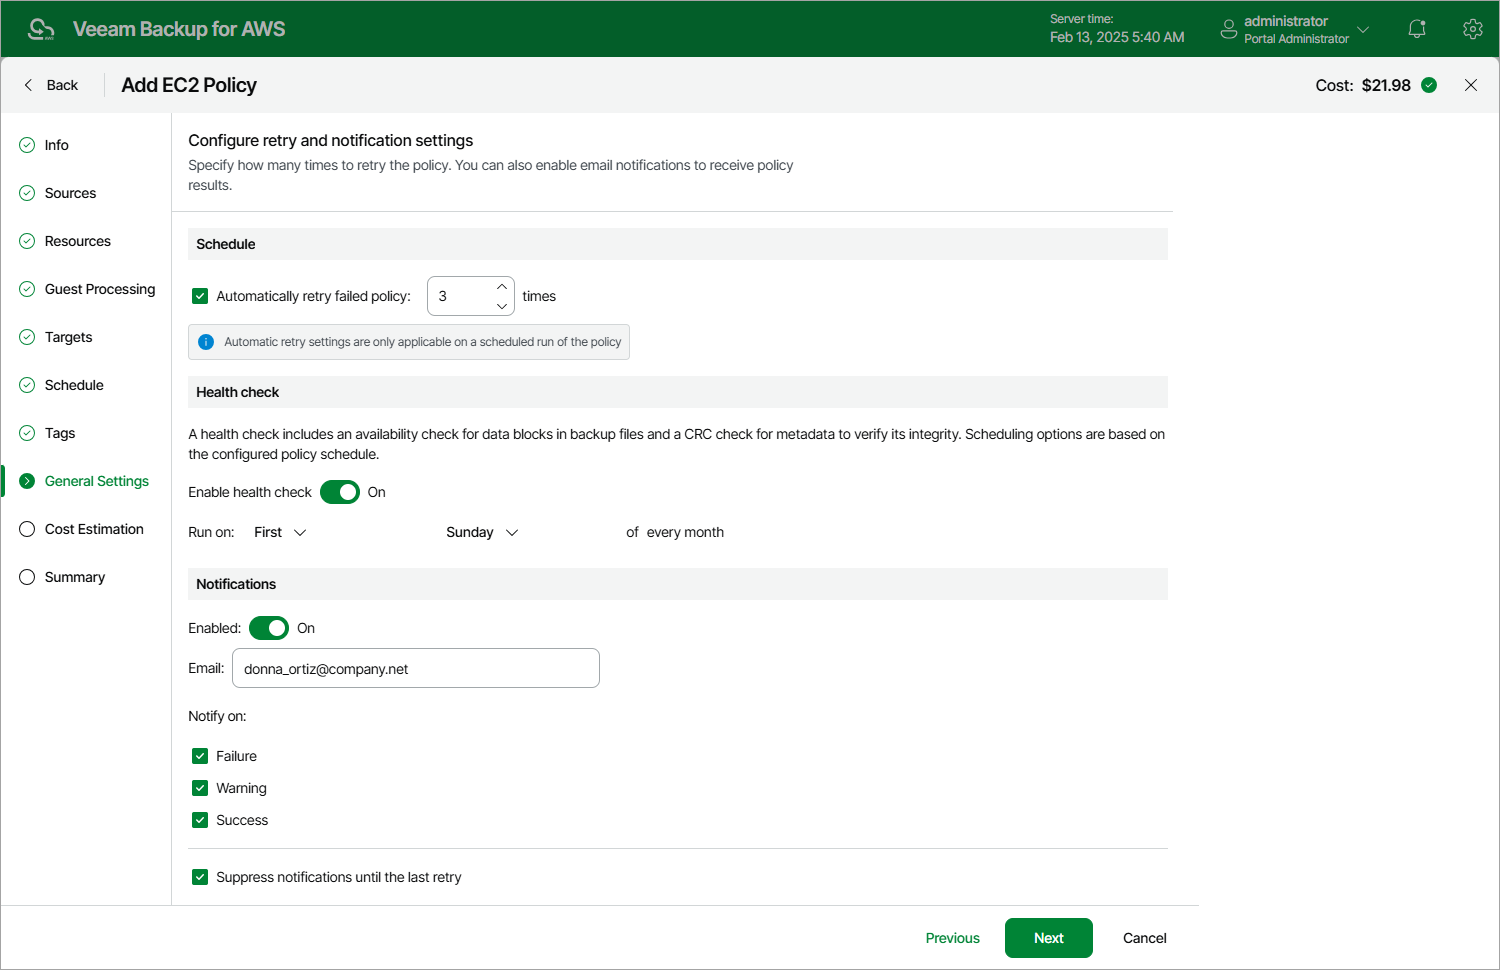Image resolution: width=1500 pixels, height=970 pixels.
Task: Decrease retry count with down arrow
Action: (502, 306)
